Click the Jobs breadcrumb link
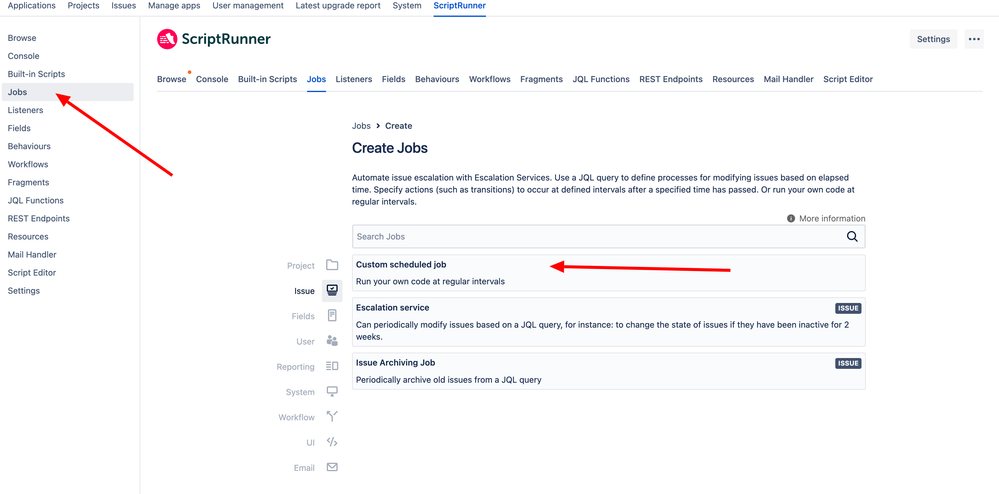The height and width of the screenshot is (494, 999). [x=361, y=126]
